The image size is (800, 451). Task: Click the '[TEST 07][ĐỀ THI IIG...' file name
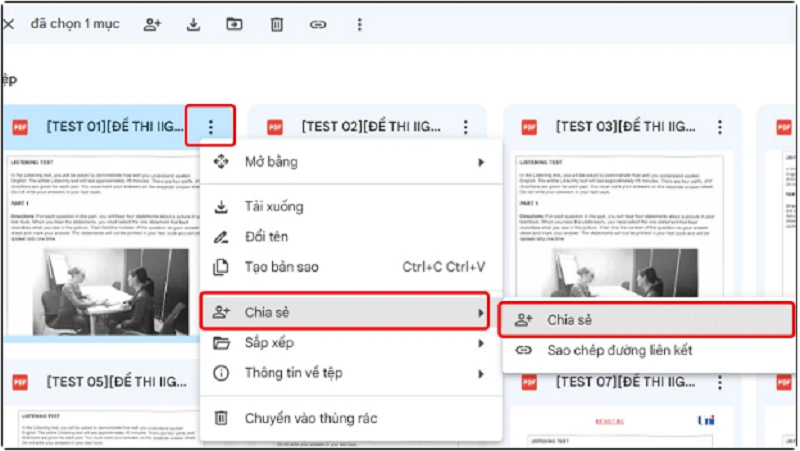coord(625,382)
